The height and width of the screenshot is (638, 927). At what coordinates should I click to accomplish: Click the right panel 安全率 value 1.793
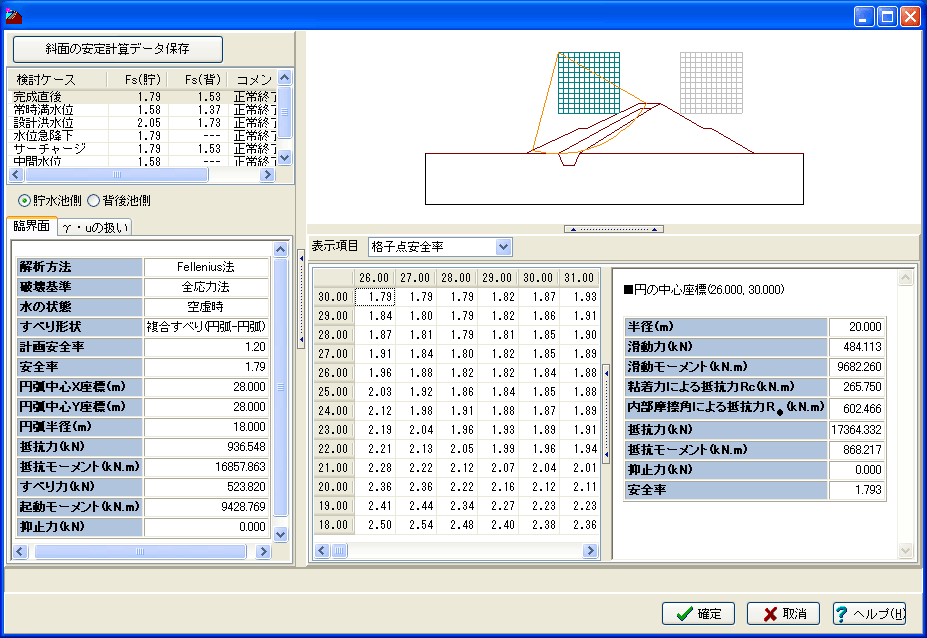[857, 490]
